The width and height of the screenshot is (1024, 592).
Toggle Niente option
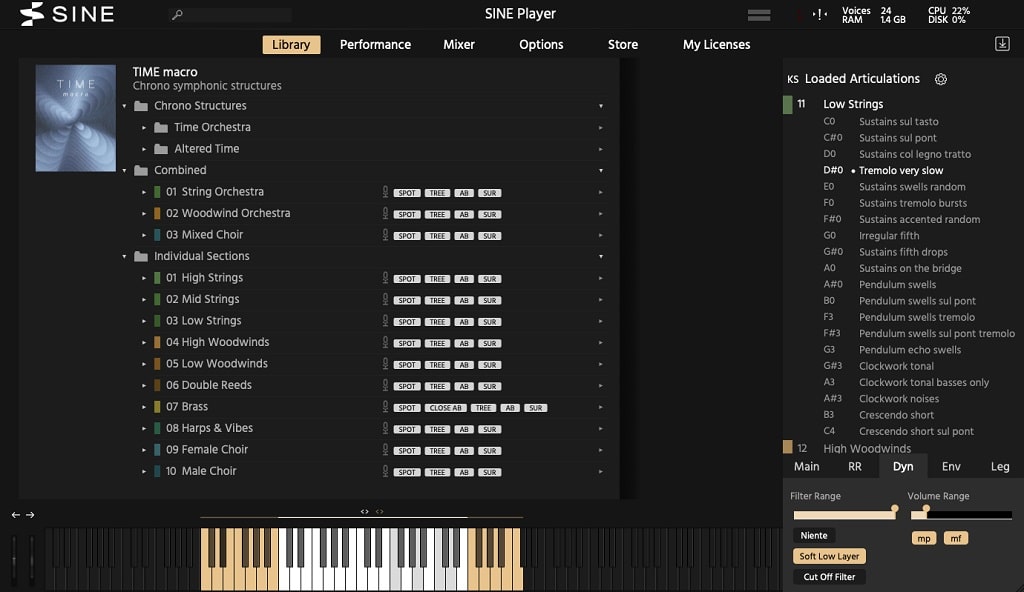(x=814, y=535)
